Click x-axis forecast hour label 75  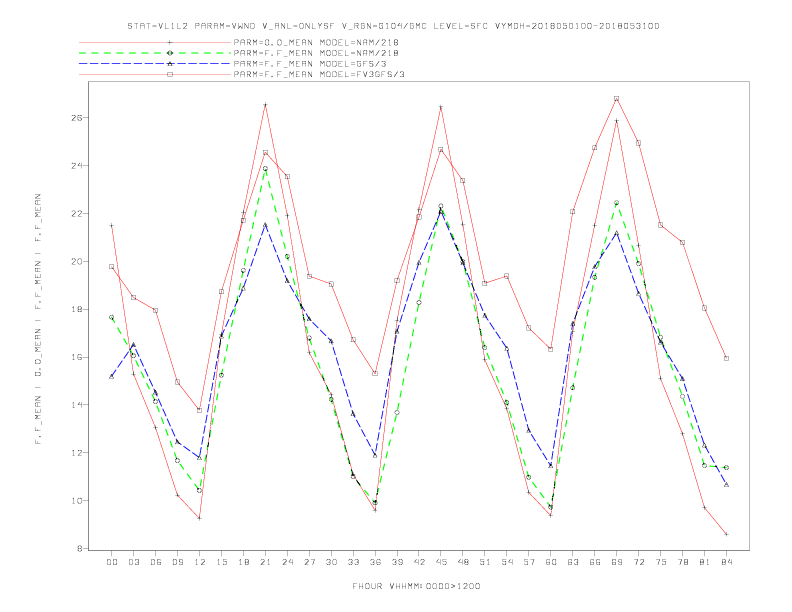[661, 562]
